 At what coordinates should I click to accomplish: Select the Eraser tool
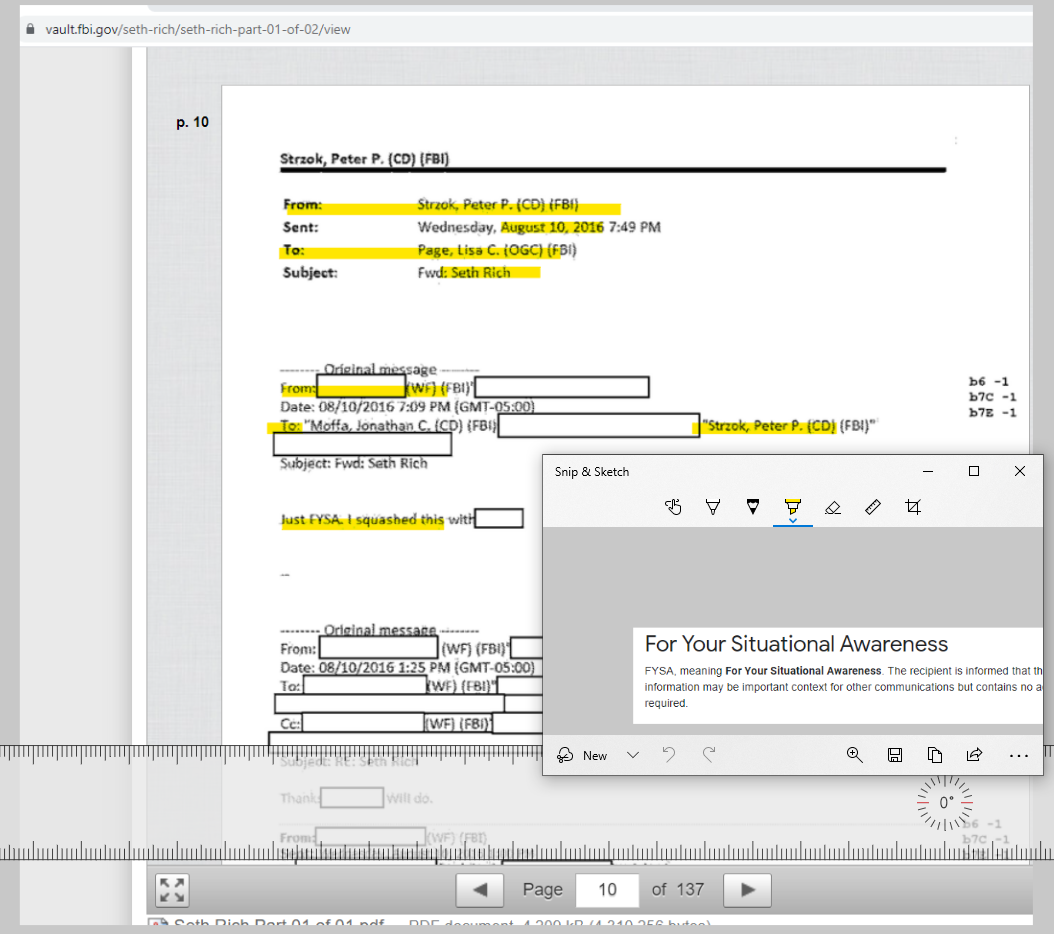coord(833,507)
